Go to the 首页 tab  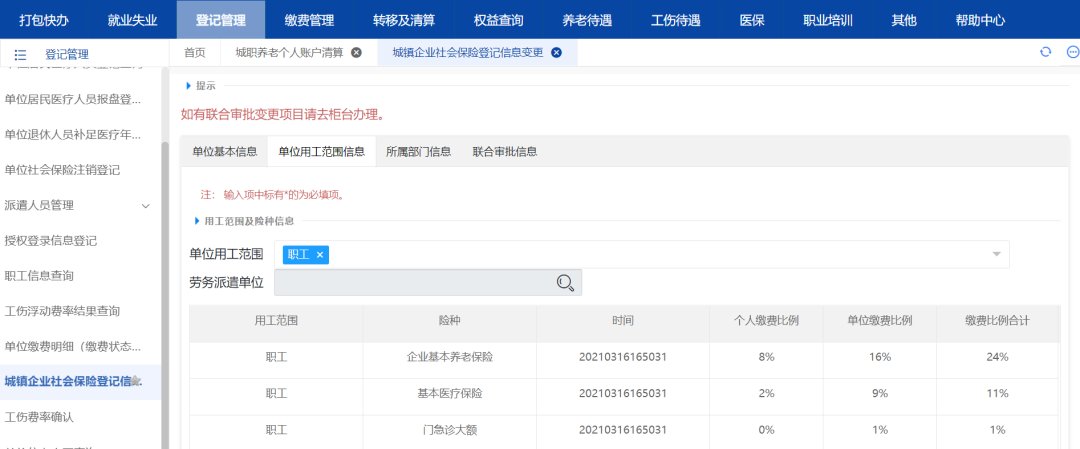[x=195, y=53]
